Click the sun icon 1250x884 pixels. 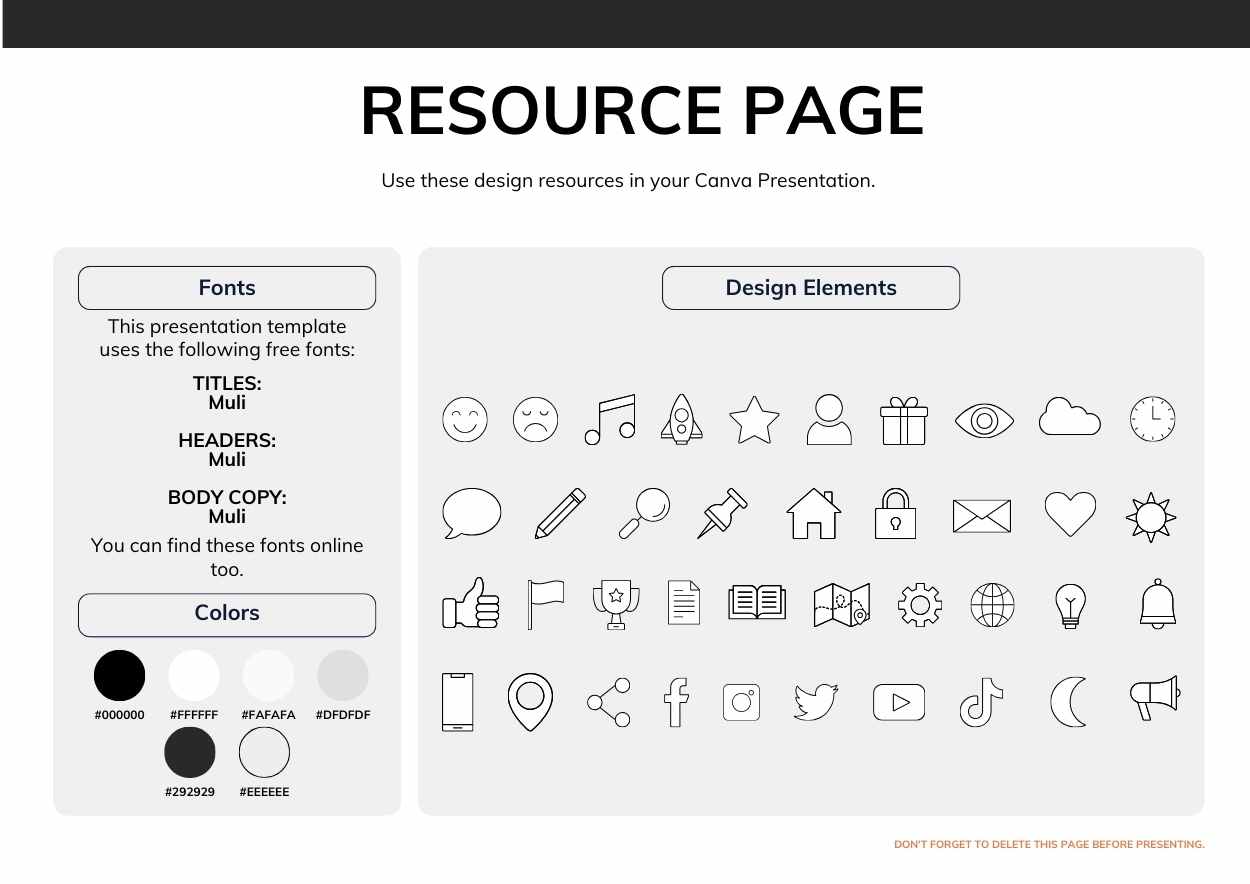point(1151,517)
